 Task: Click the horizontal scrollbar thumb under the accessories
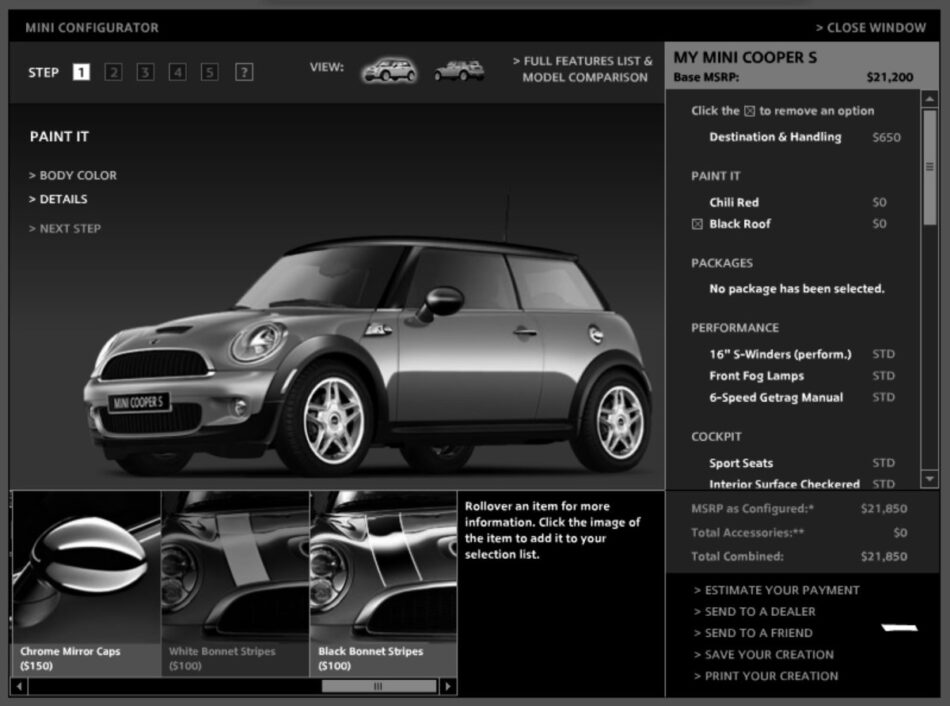pyautogui.click(x=379, y=686)
